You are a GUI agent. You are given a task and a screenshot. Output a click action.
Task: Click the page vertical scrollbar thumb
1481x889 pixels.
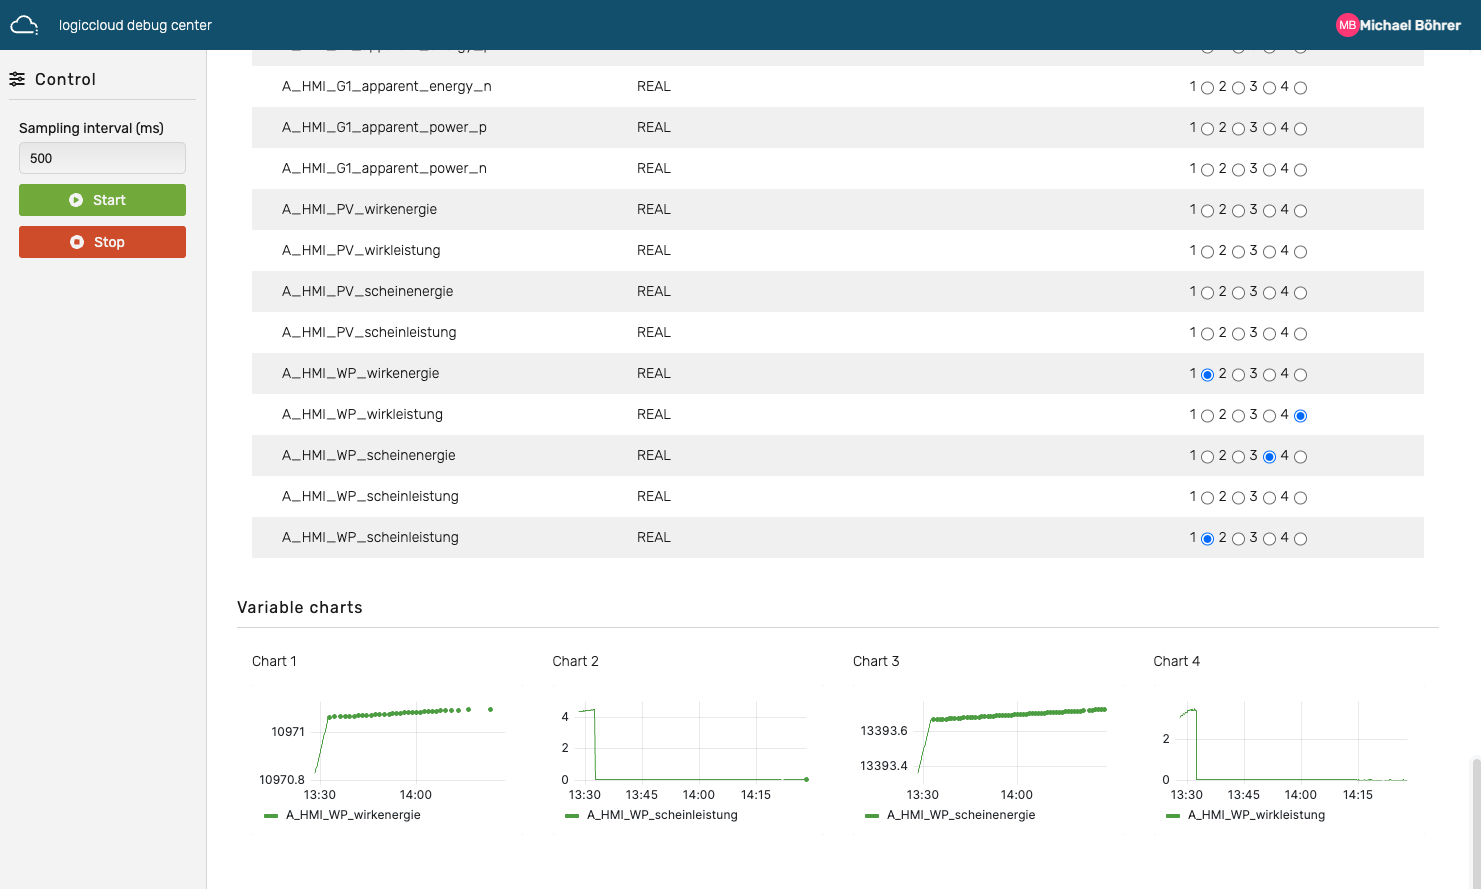(x=1475, y=820)
